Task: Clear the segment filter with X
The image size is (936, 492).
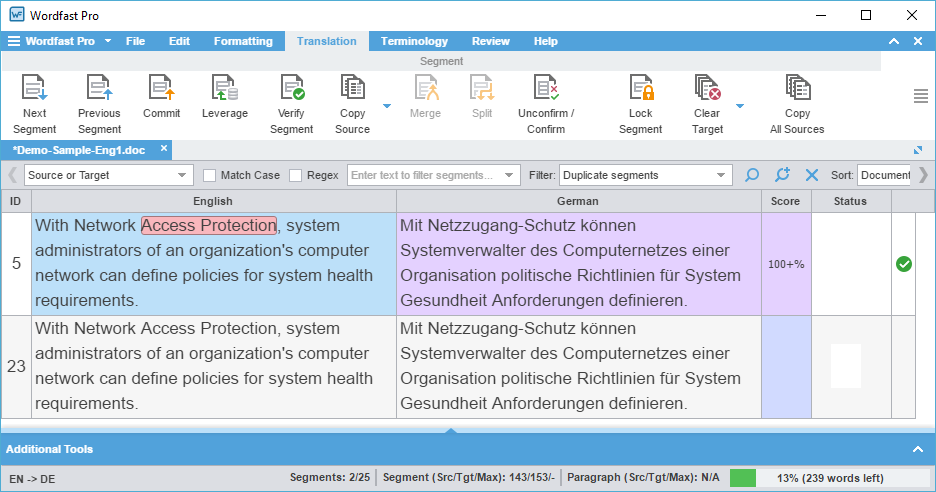Action: [812, 175]
